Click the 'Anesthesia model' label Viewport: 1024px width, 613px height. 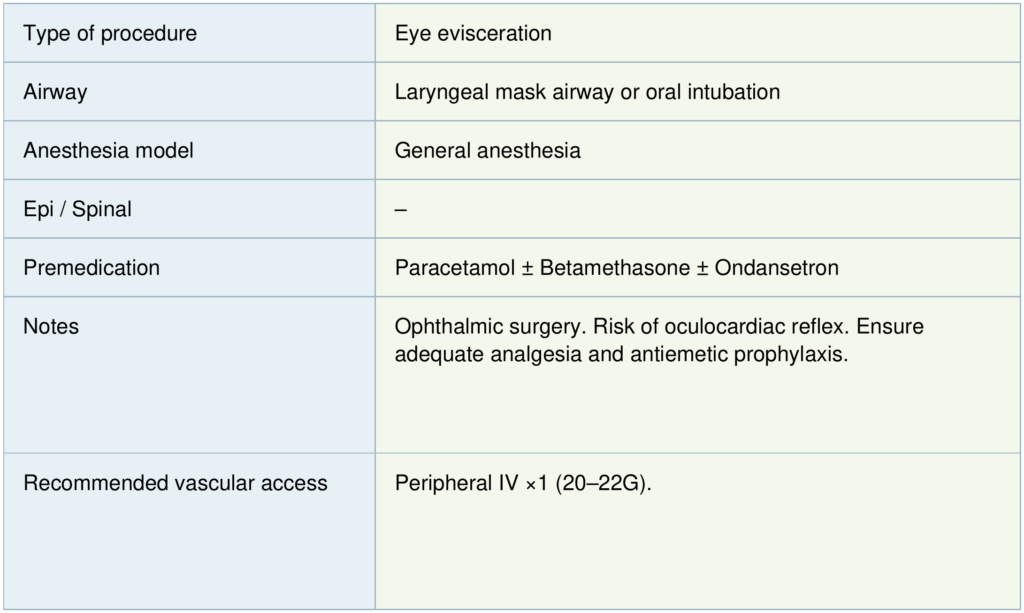[x=108, y=151]
